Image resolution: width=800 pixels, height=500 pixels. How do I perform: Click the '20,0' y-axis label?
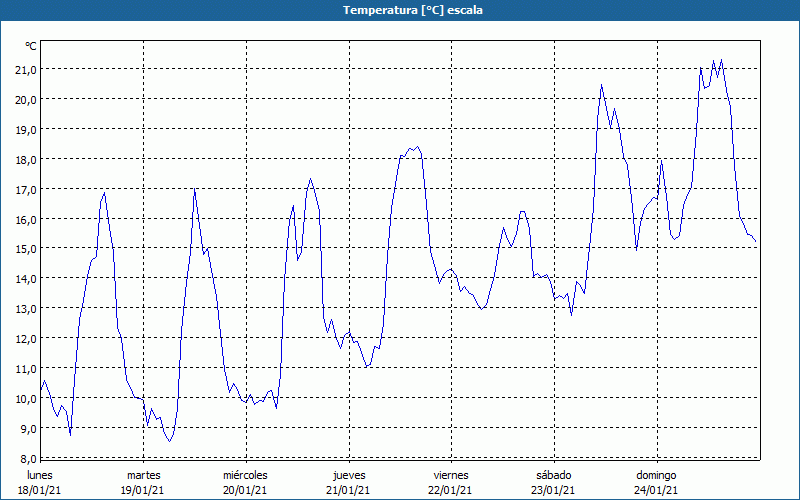26,99
